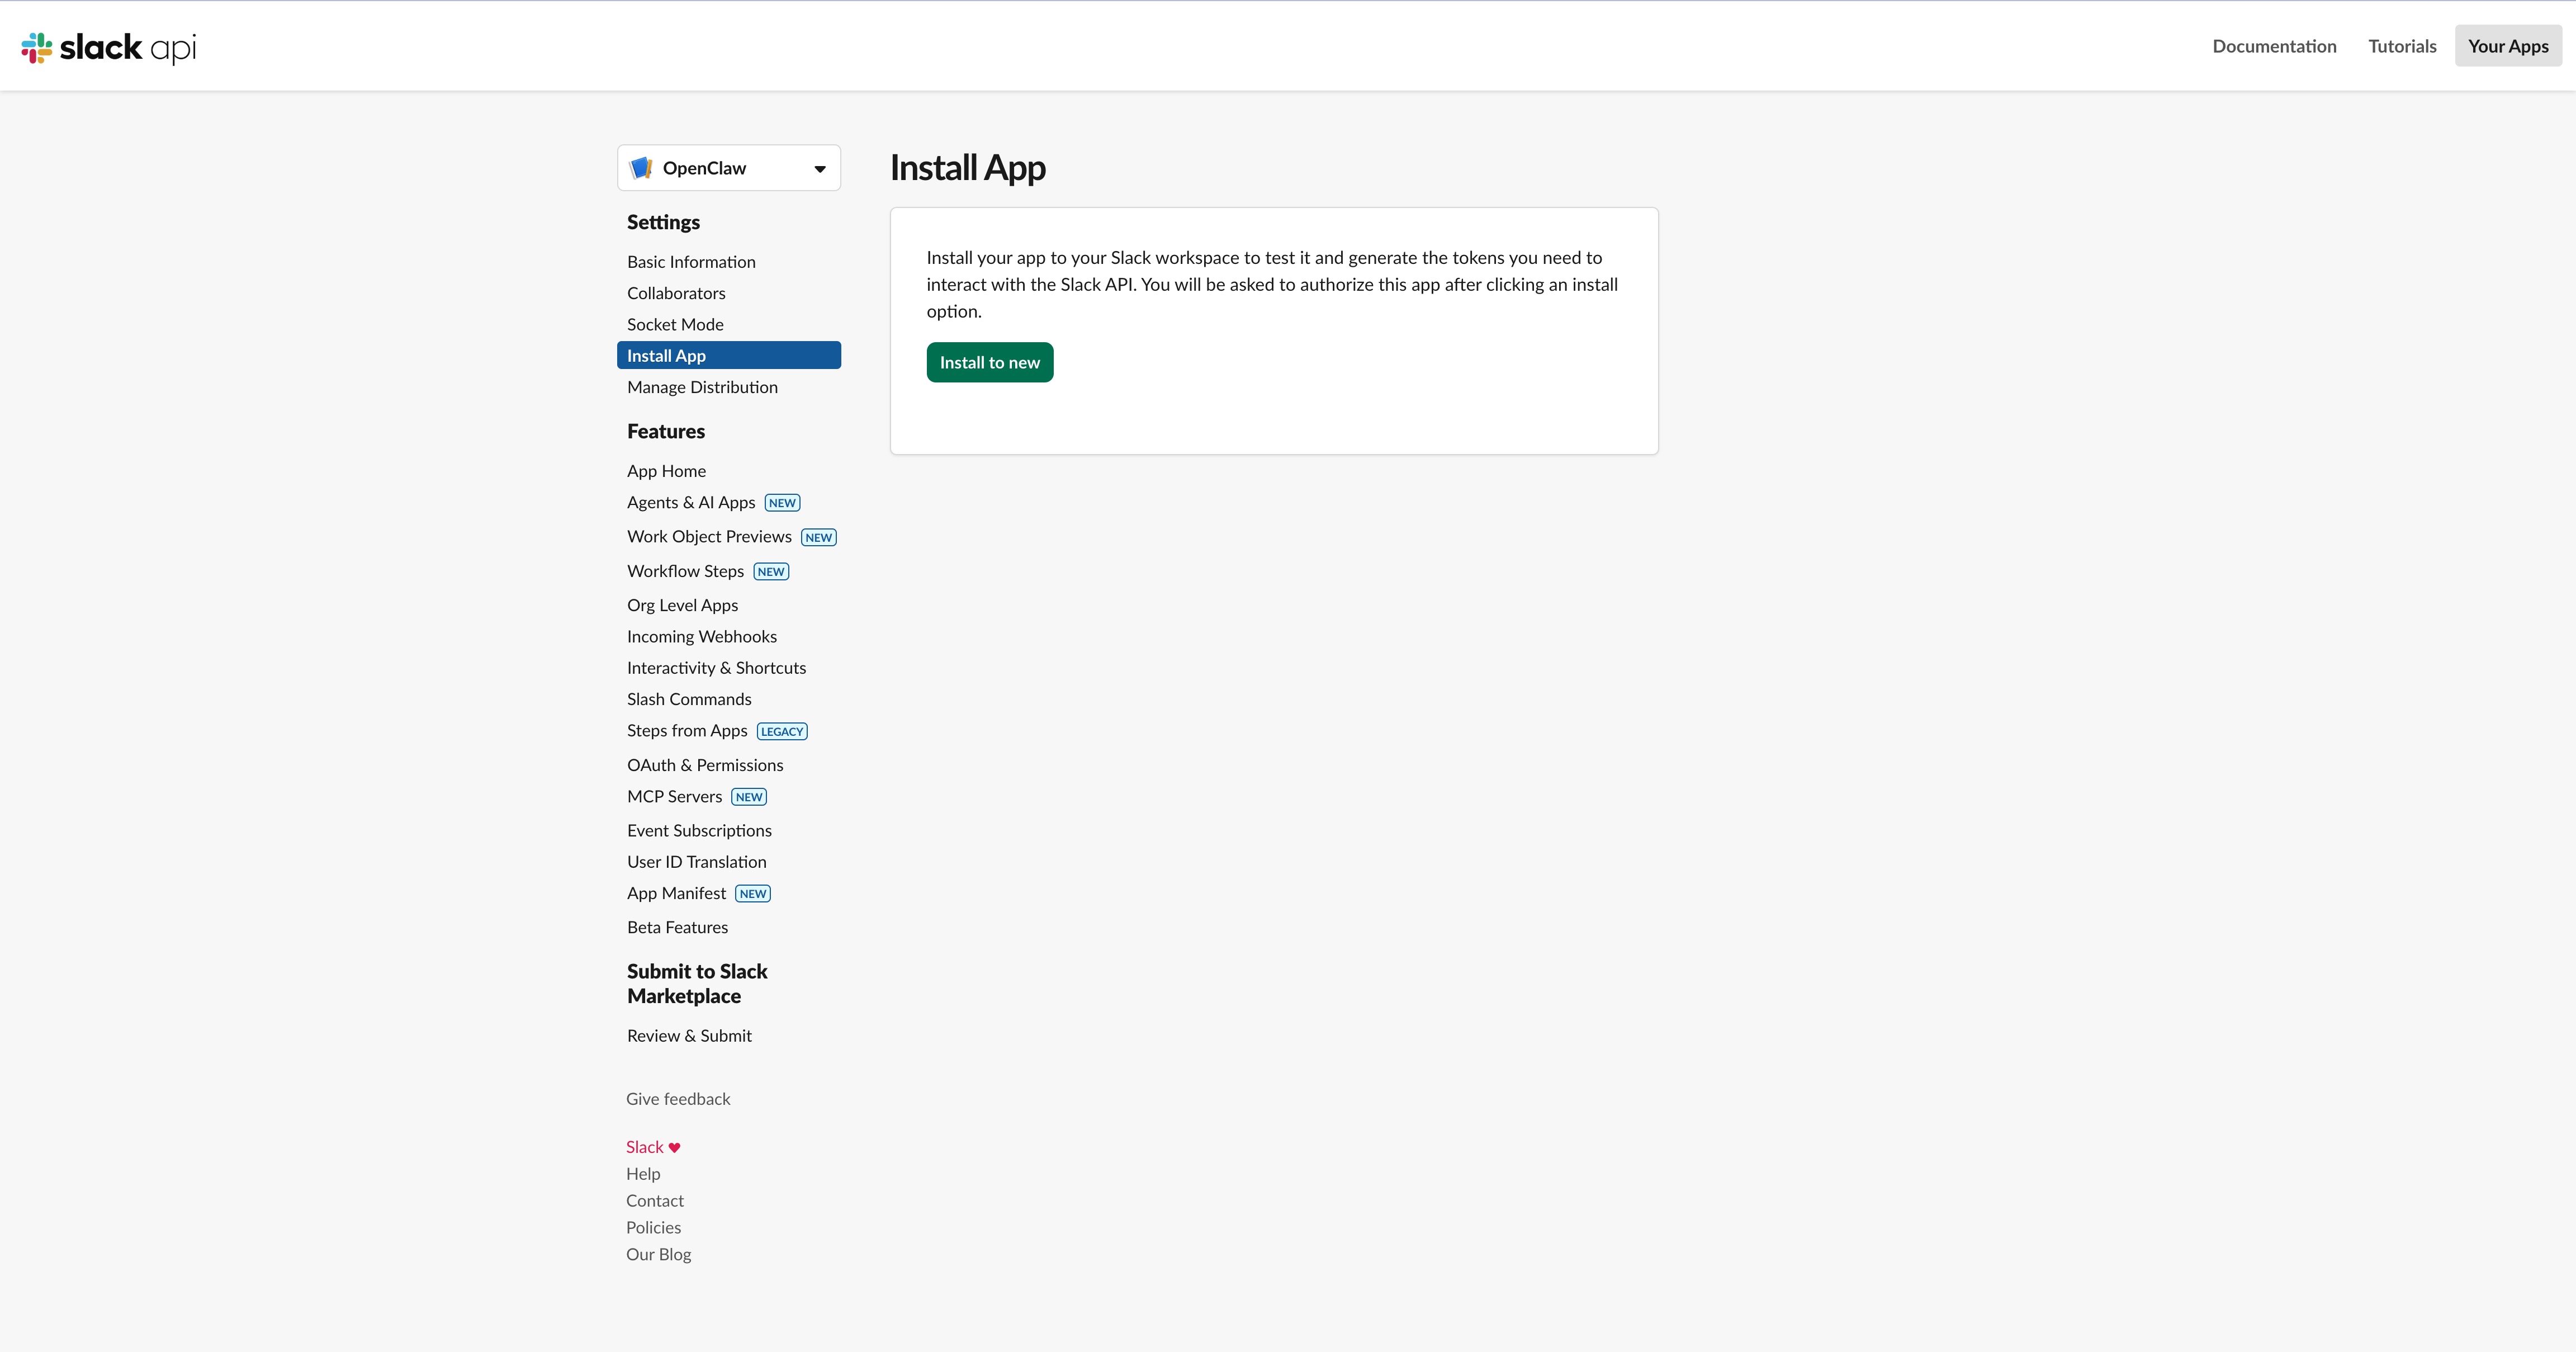
Task: Open OAuth & Permissions
Action: 705,765
